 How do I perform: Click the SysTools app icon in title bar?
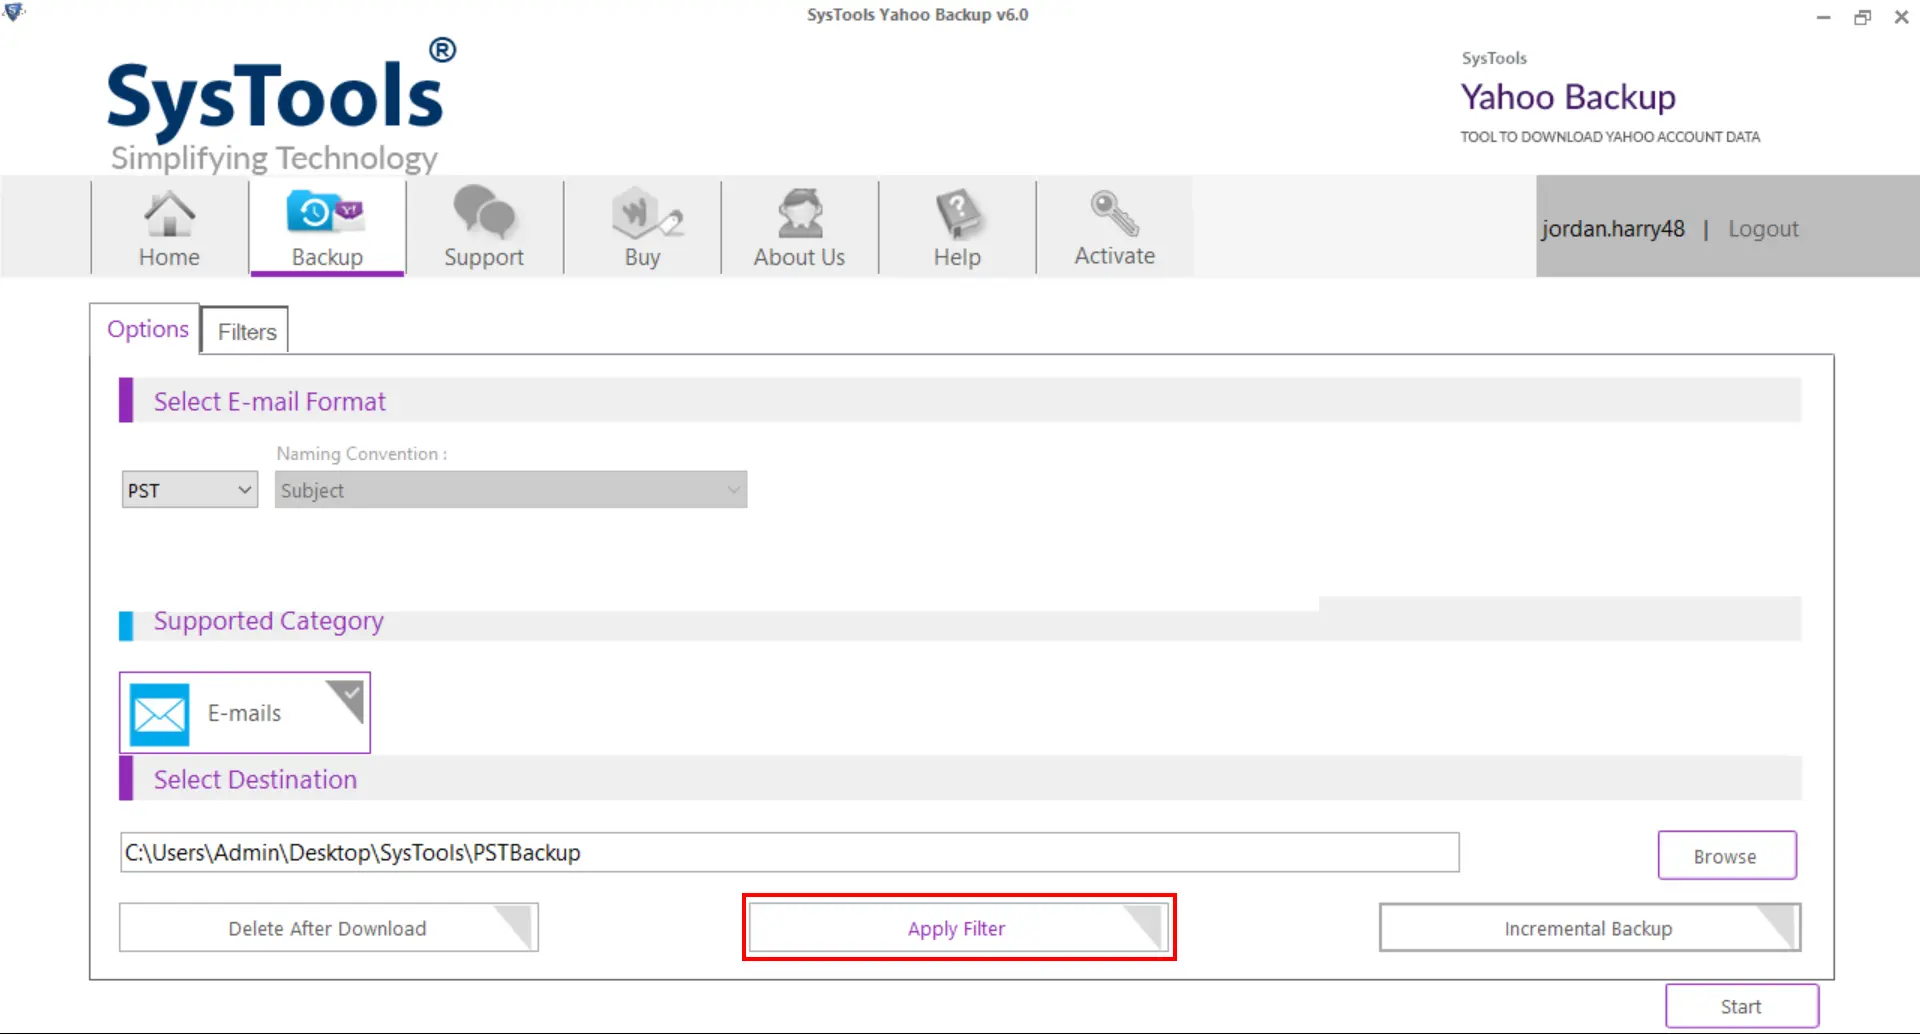click(x=14, y=13)
